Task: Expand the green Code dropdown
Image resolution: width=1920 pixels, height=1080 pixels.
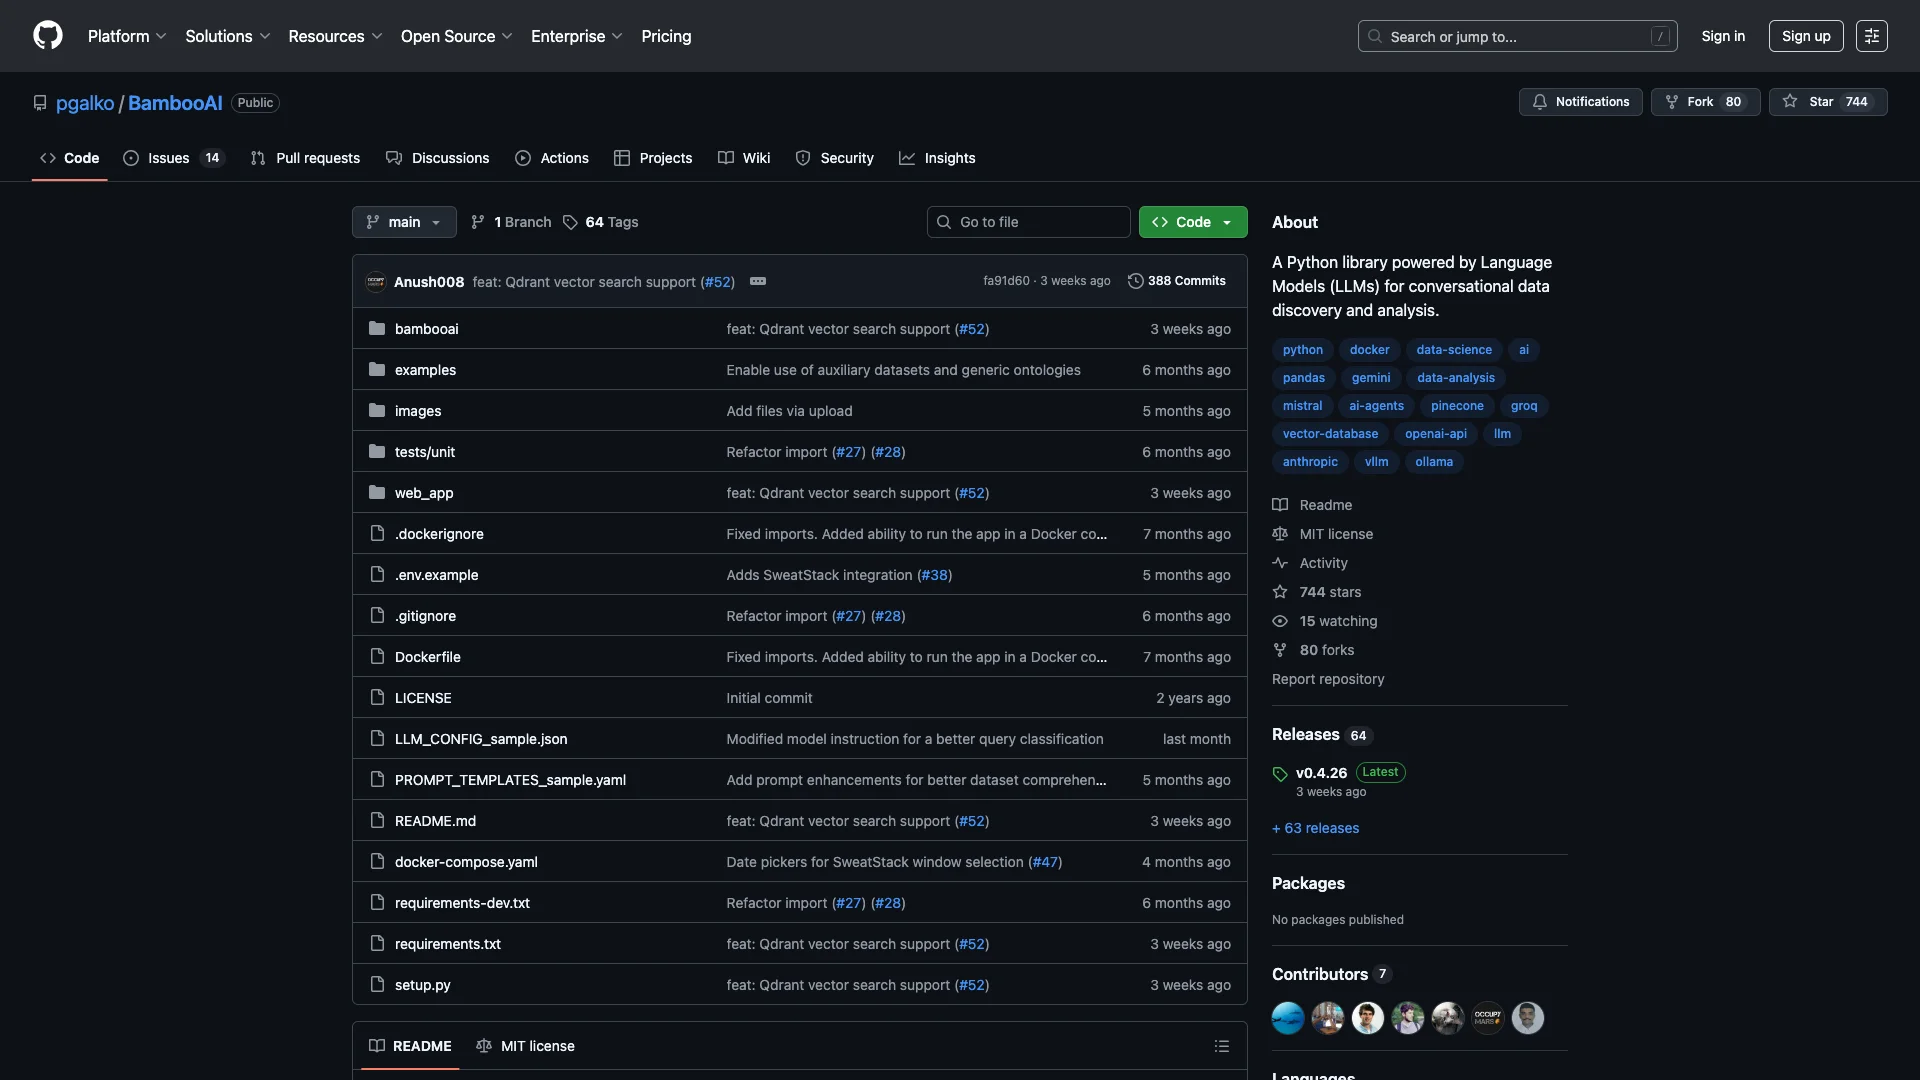Action: click(1192, 222)
